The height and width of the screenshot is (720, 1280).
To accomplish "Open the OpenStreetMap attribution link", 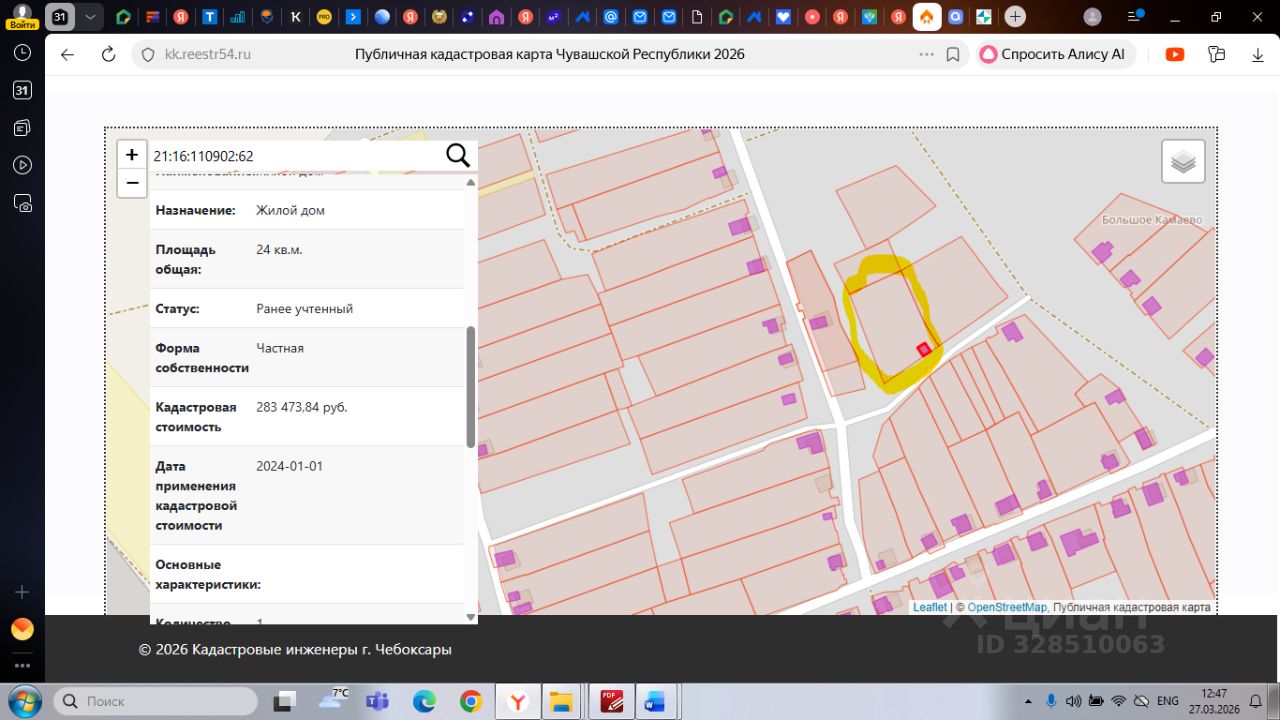I will coord(1007,607).
